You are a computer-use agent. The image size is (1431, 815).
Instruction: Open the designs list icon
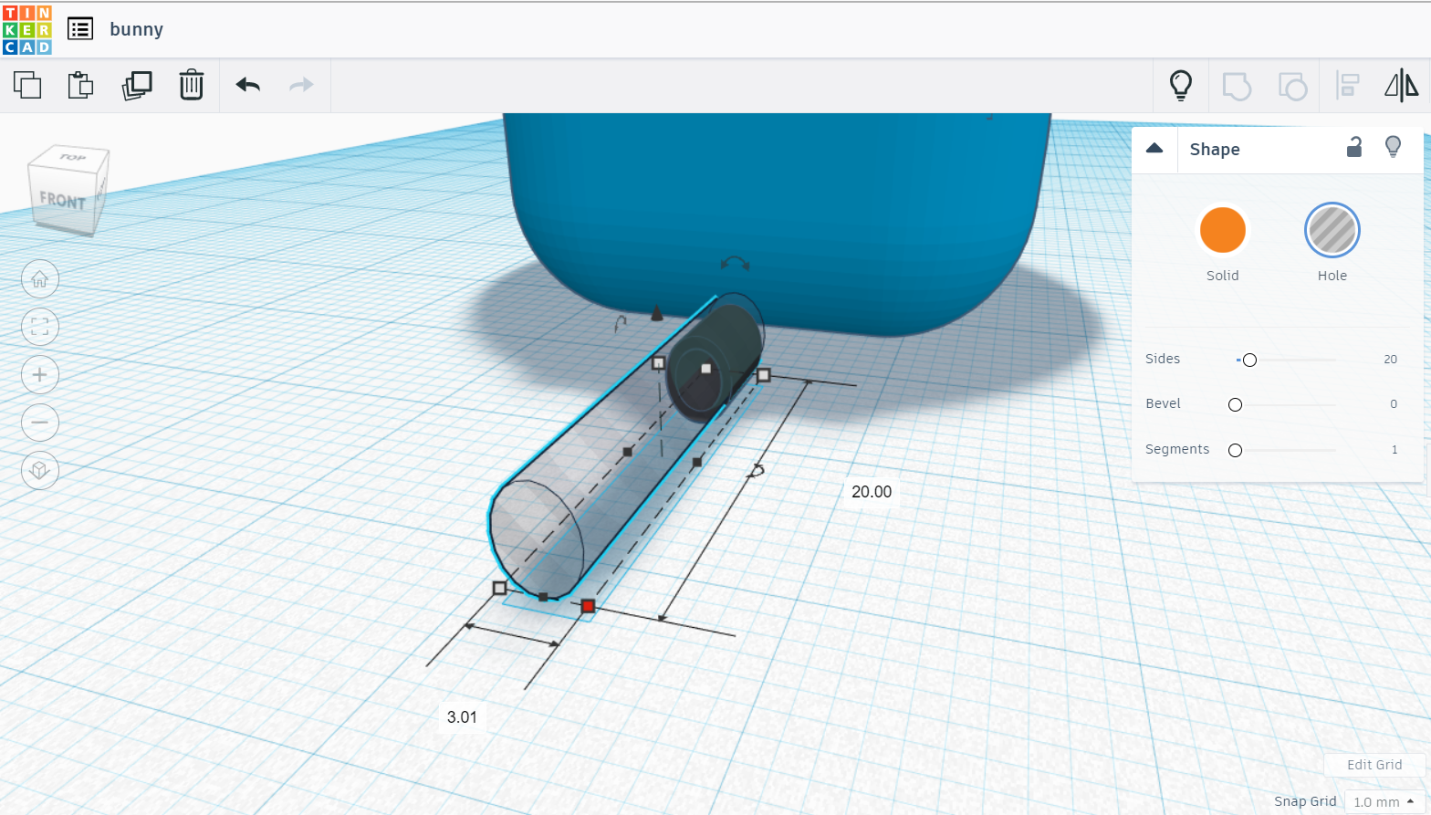80,29
